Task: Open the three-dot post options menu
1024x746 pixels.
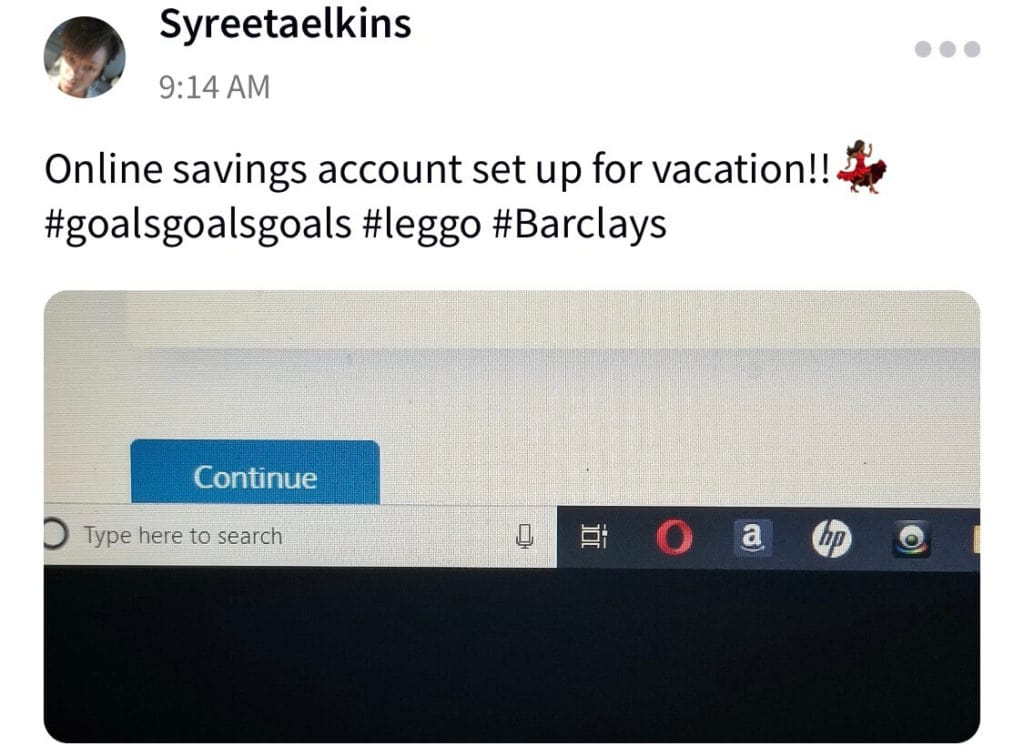Action: 947,49
